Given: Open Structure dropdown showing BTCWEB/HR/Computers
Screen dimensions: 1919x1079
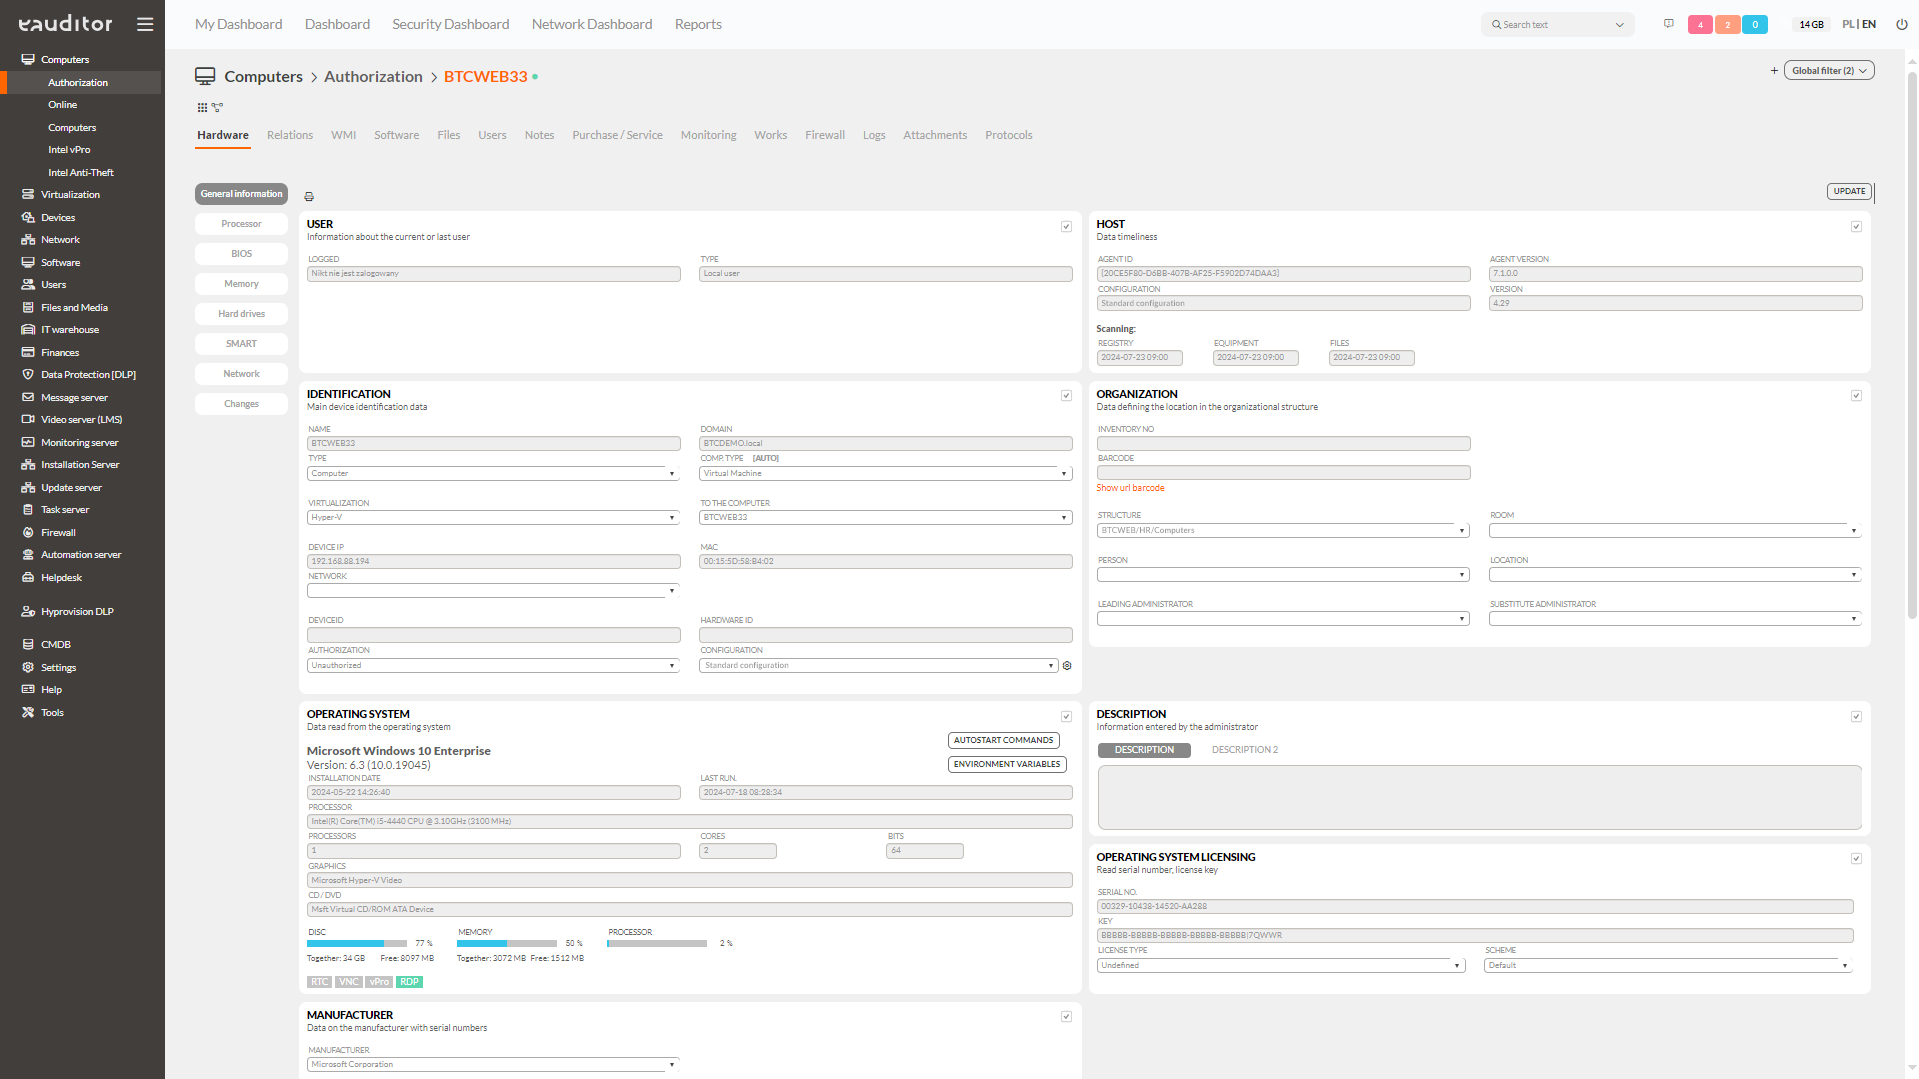Looking at the screenshot, I should click(1283, 531).
